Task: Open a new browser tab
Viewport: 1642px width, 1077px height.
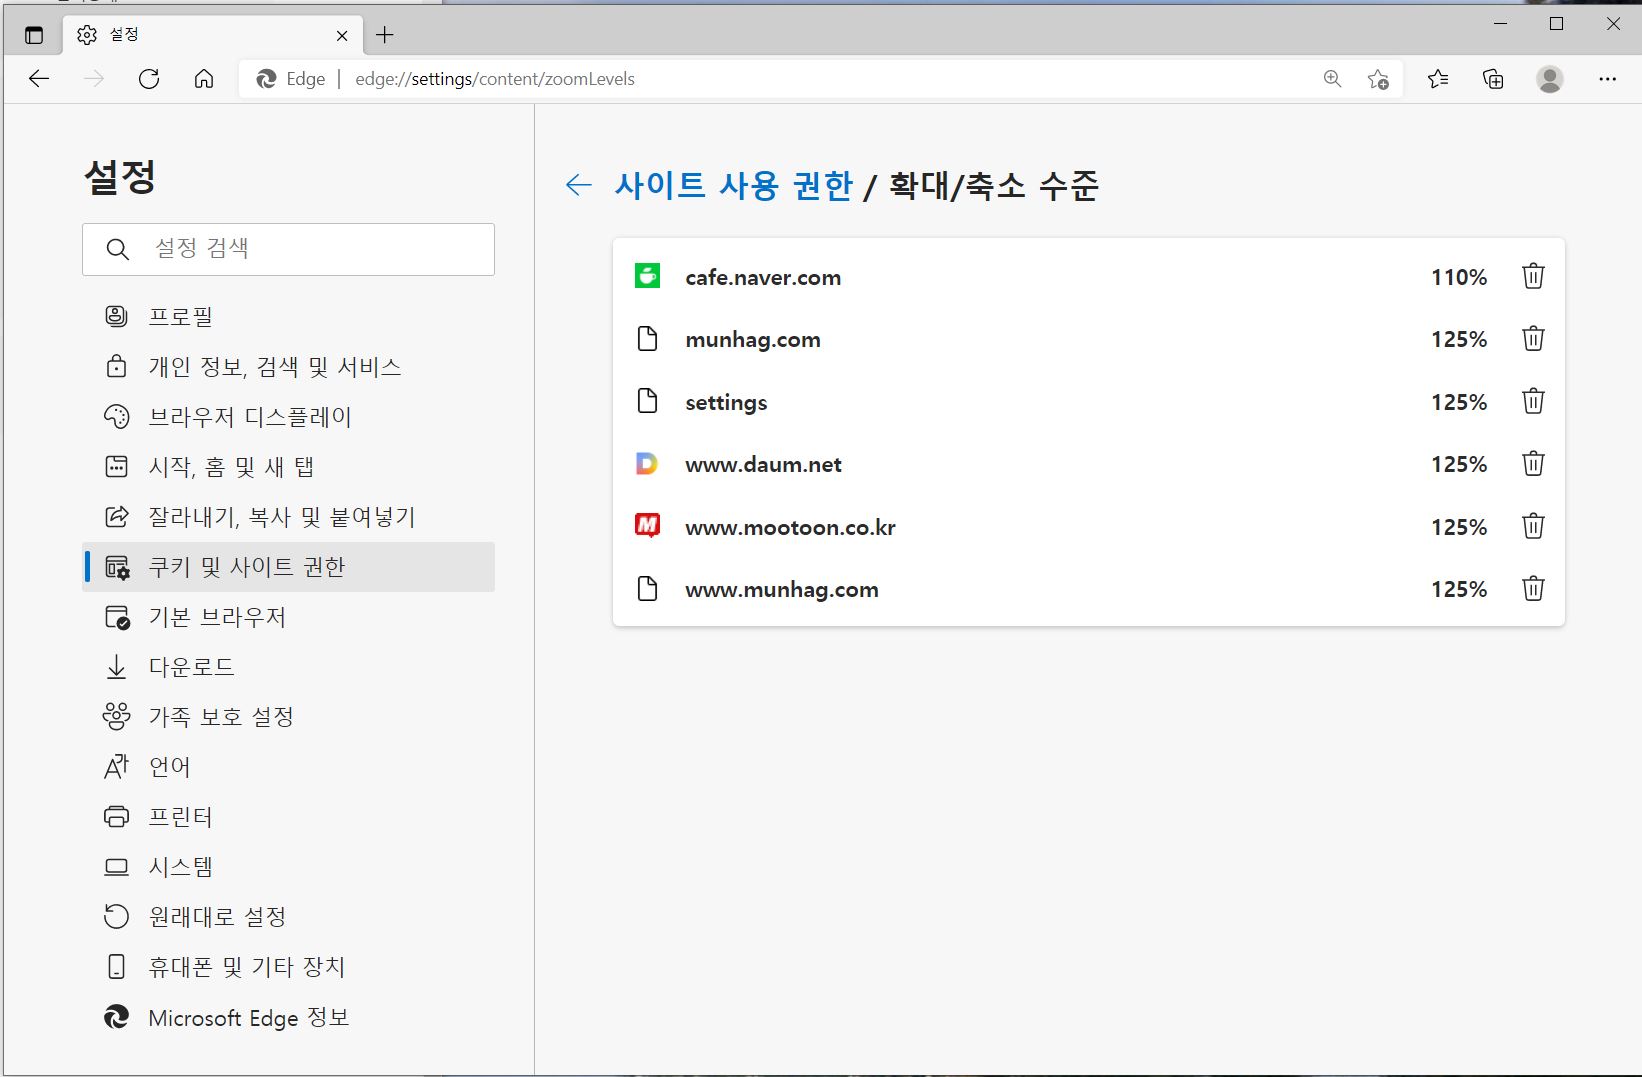Action: [385, 35]
